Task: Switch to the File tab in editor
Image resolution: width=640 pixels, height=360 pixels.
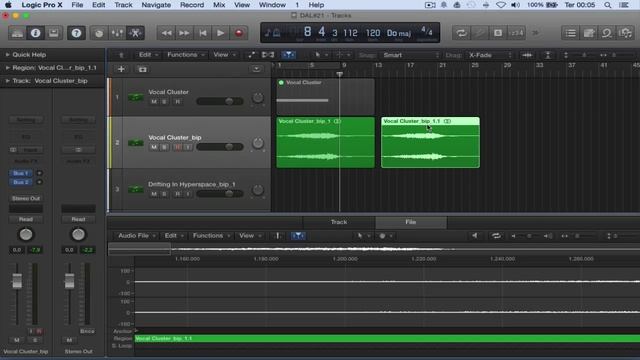Action: click(x=411, y=222)
